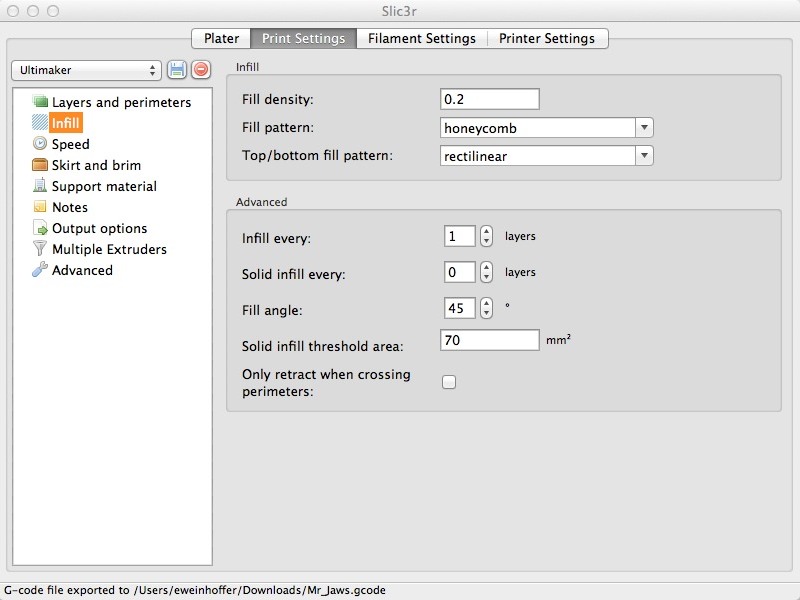Click the Infill every layers stepper
800x600 pixels.
[x=486, y=236]
